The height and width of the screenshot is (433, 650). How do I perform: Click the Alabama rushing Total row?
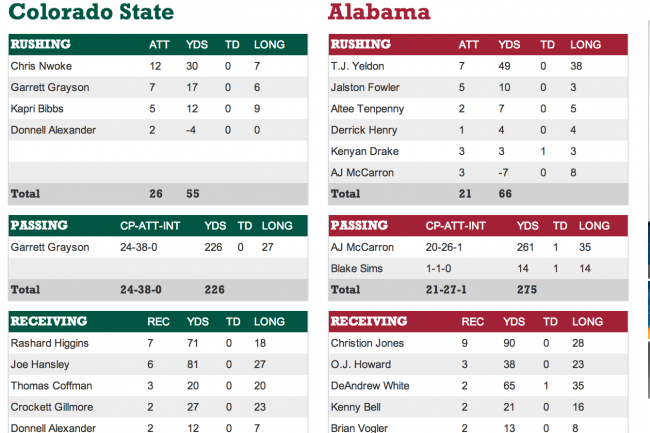coord(478,194)
